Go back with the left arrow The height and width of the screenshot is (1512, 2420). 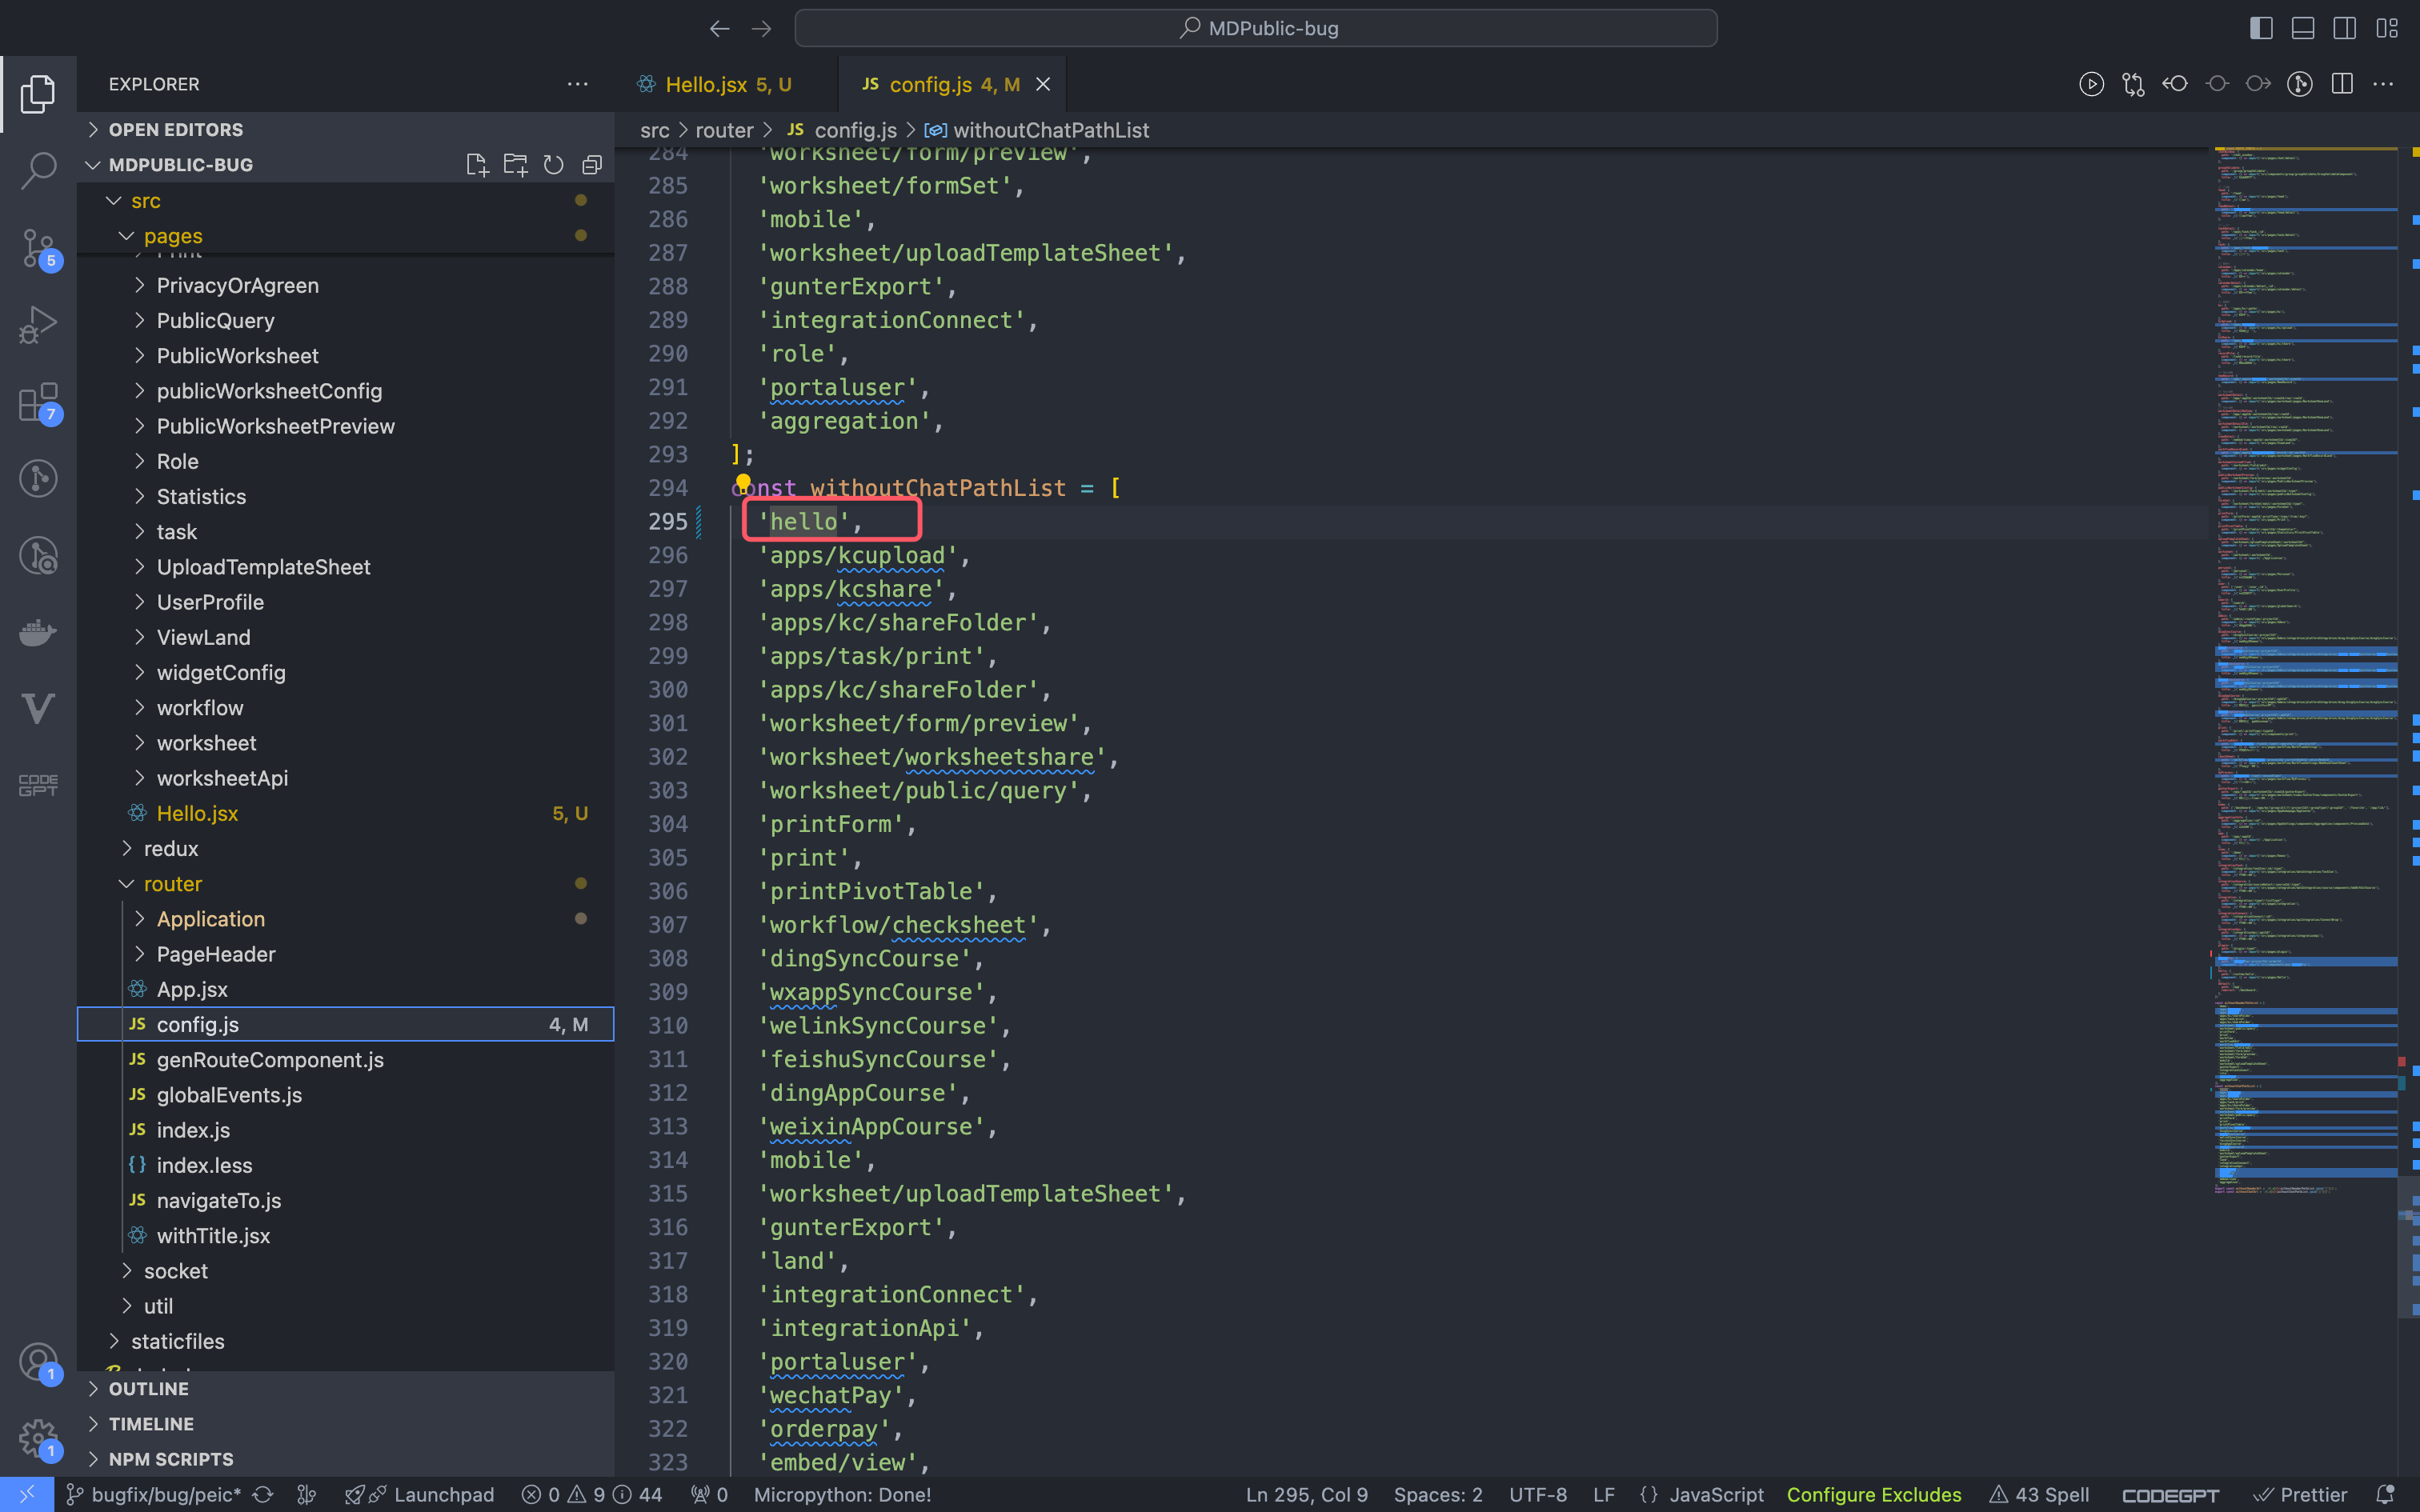pos(720,28)
